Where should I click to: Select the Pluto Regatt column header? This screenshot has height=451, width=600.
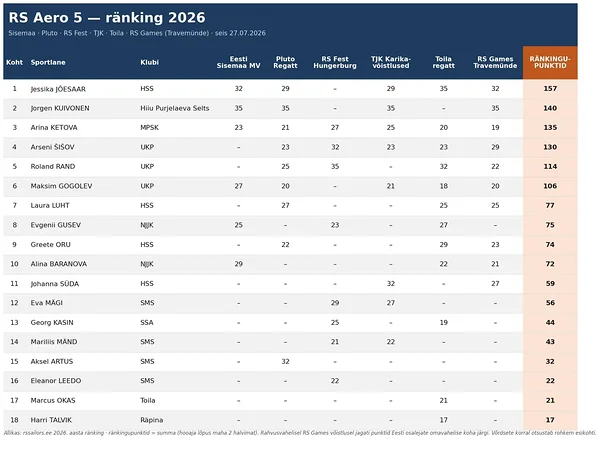[285, 62]
